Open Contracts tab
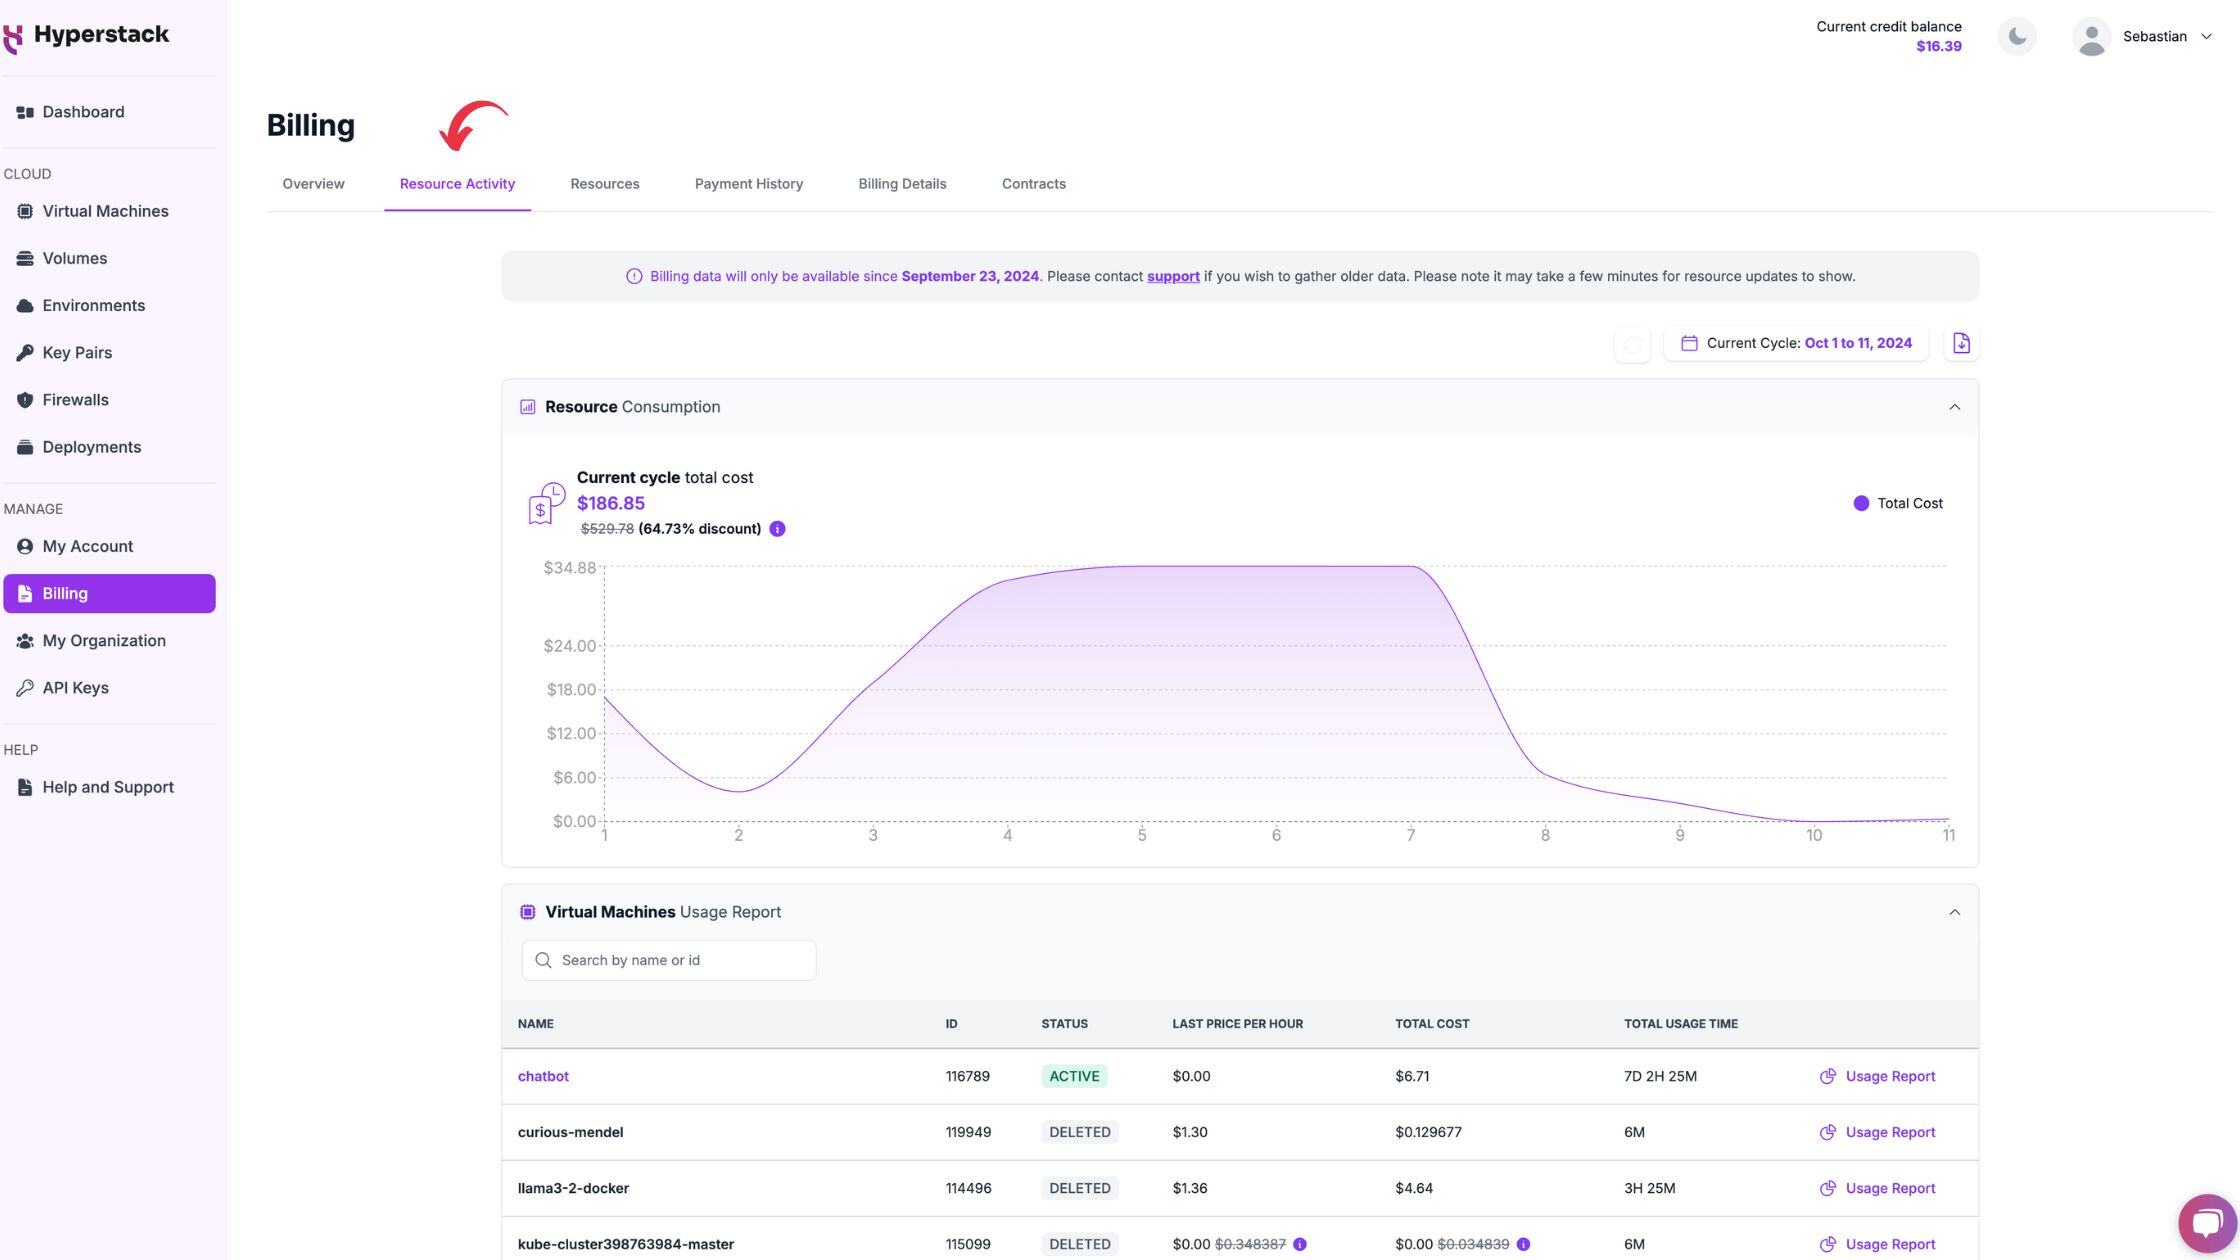Screen dimensions: 2240x1260 point(1034,184)
